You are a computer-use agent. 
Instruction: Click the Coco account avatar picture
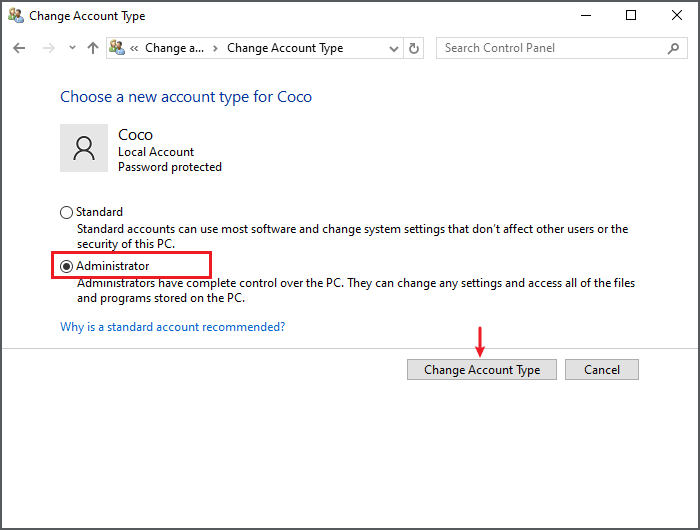(x=84, y=148)
